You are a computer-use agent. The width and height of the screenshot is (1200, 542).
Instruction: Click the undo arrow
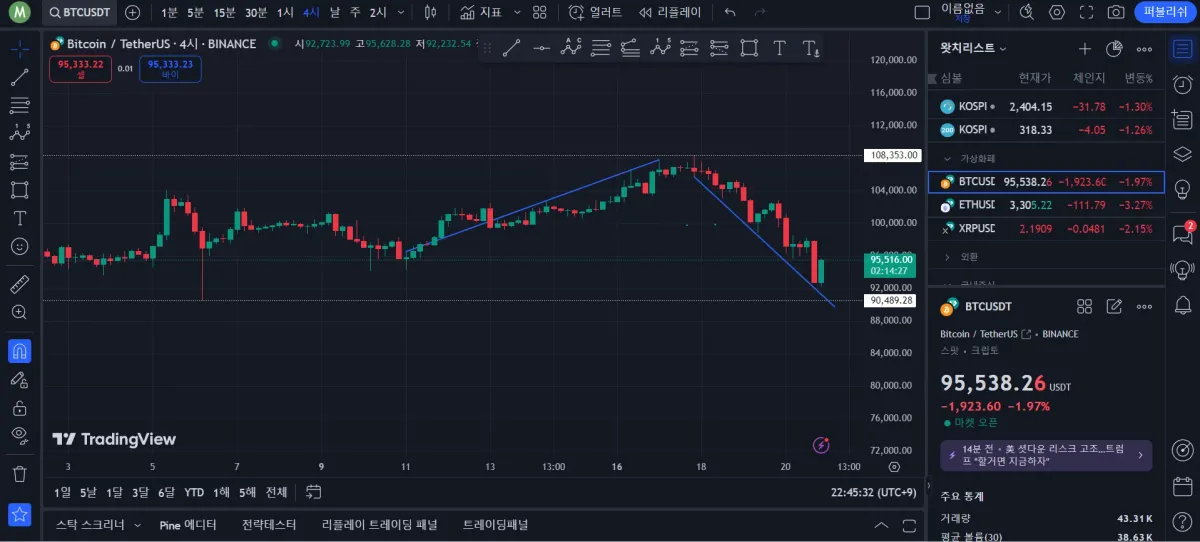point(730,12)
